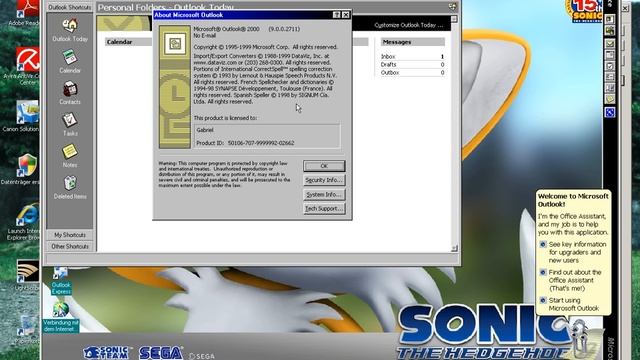Screen dimensions: 640x360
Task: Switch to Other Shortcuts group
Action: click(70, 247)
